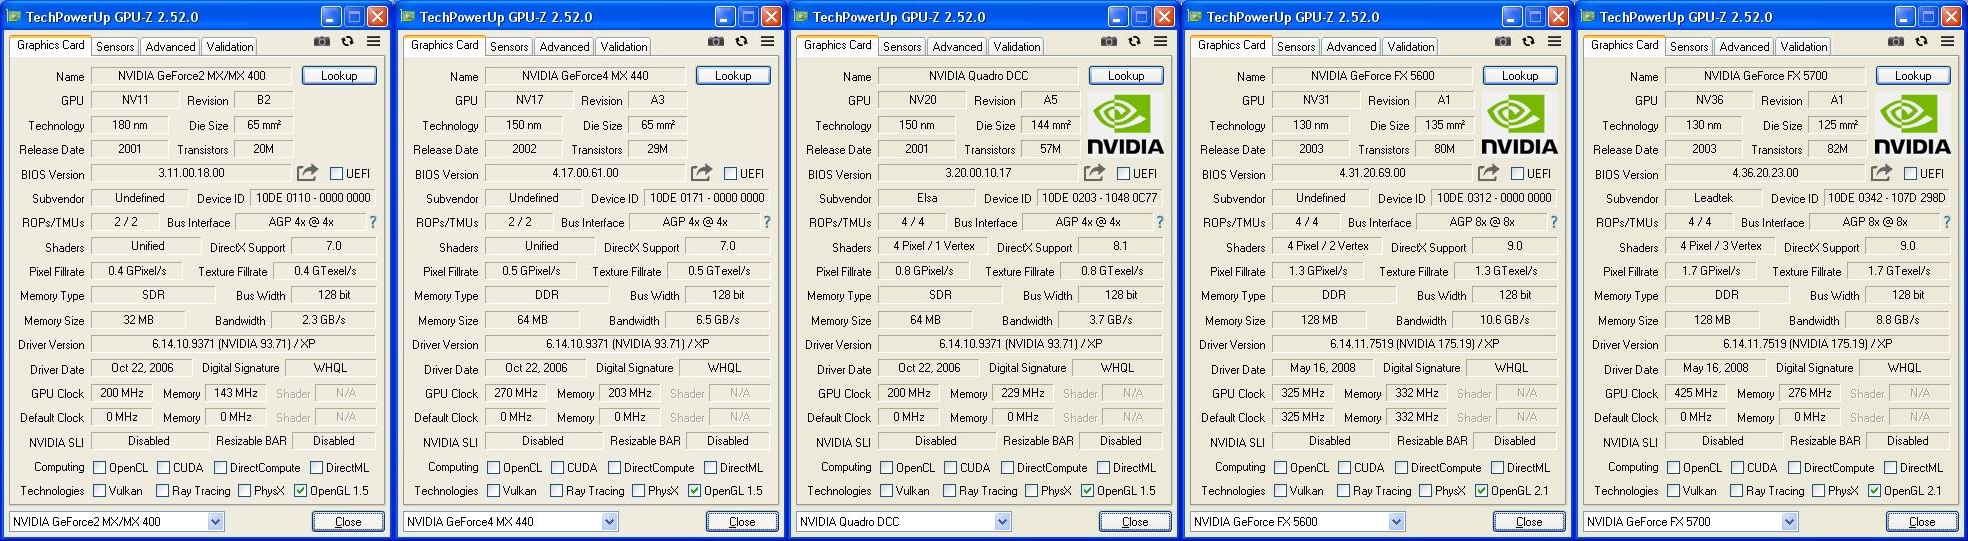Click Lookup button in GeForce FX 5700 window

(1913, 76)
